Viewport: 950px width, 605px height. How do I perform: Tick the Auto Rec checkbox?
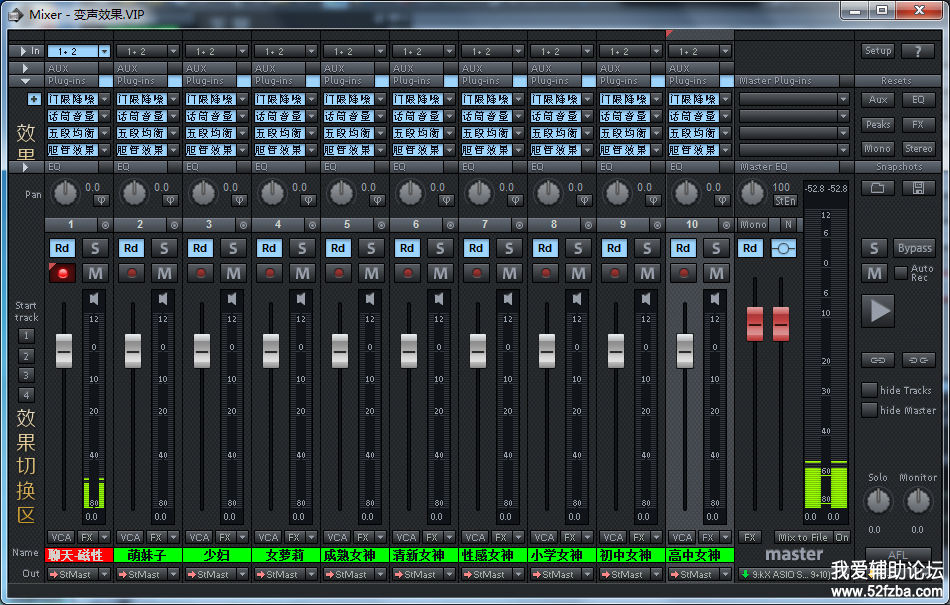[901, 271]
